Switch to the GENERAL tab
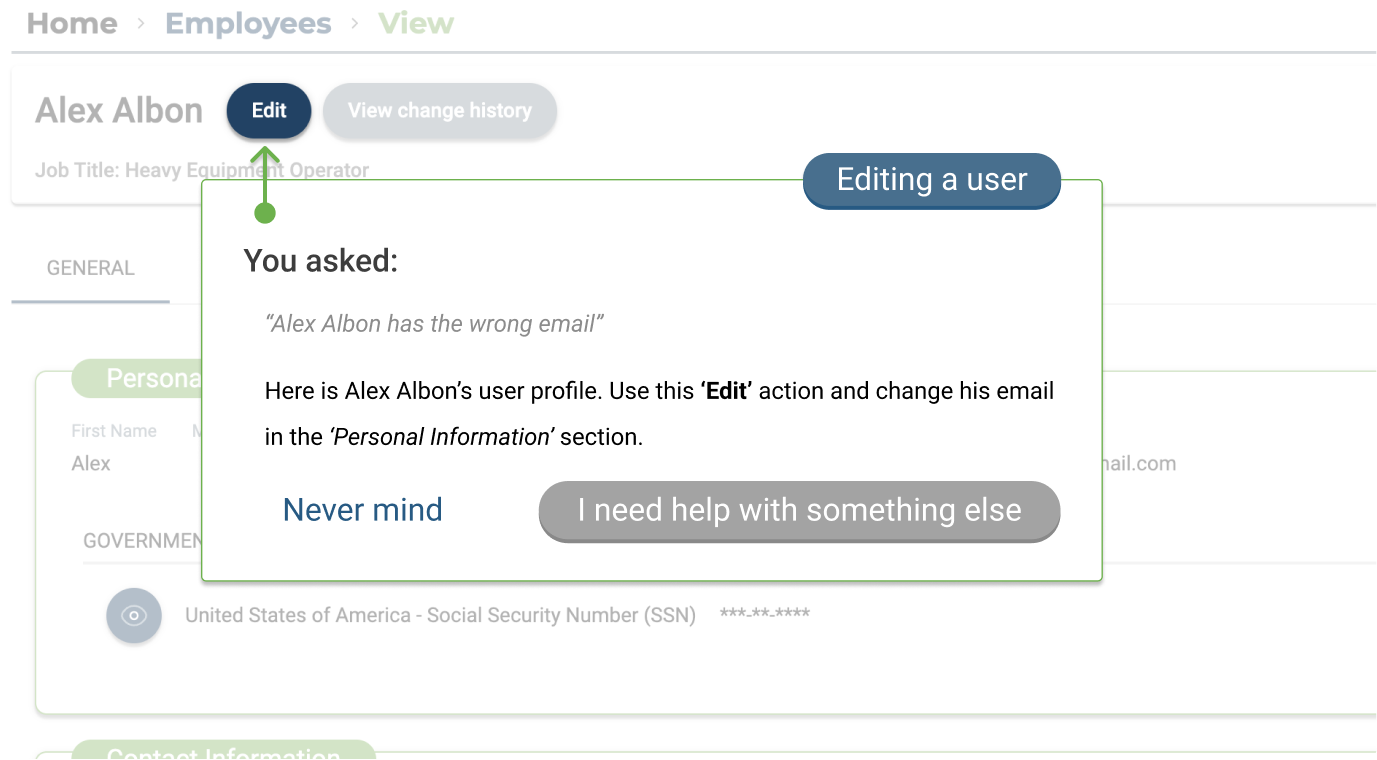Screen dimensions: 1377x760 click(x=91, y=268)
